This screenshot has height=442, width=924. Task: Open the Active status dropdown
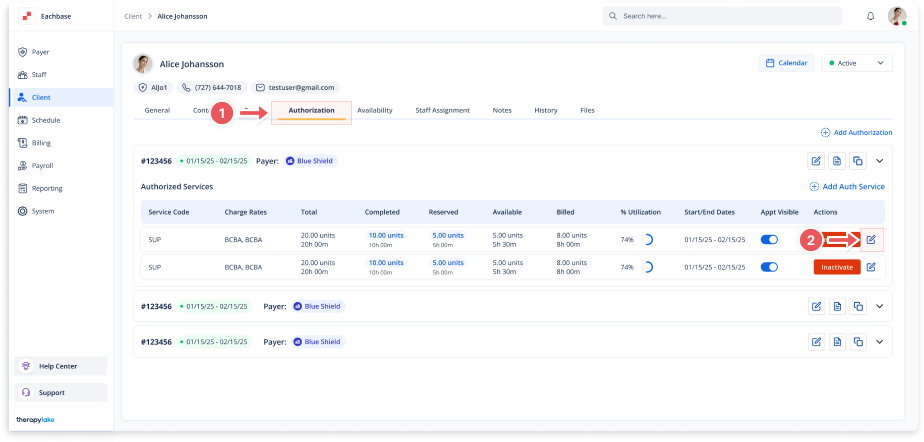[x=856, y=63]
